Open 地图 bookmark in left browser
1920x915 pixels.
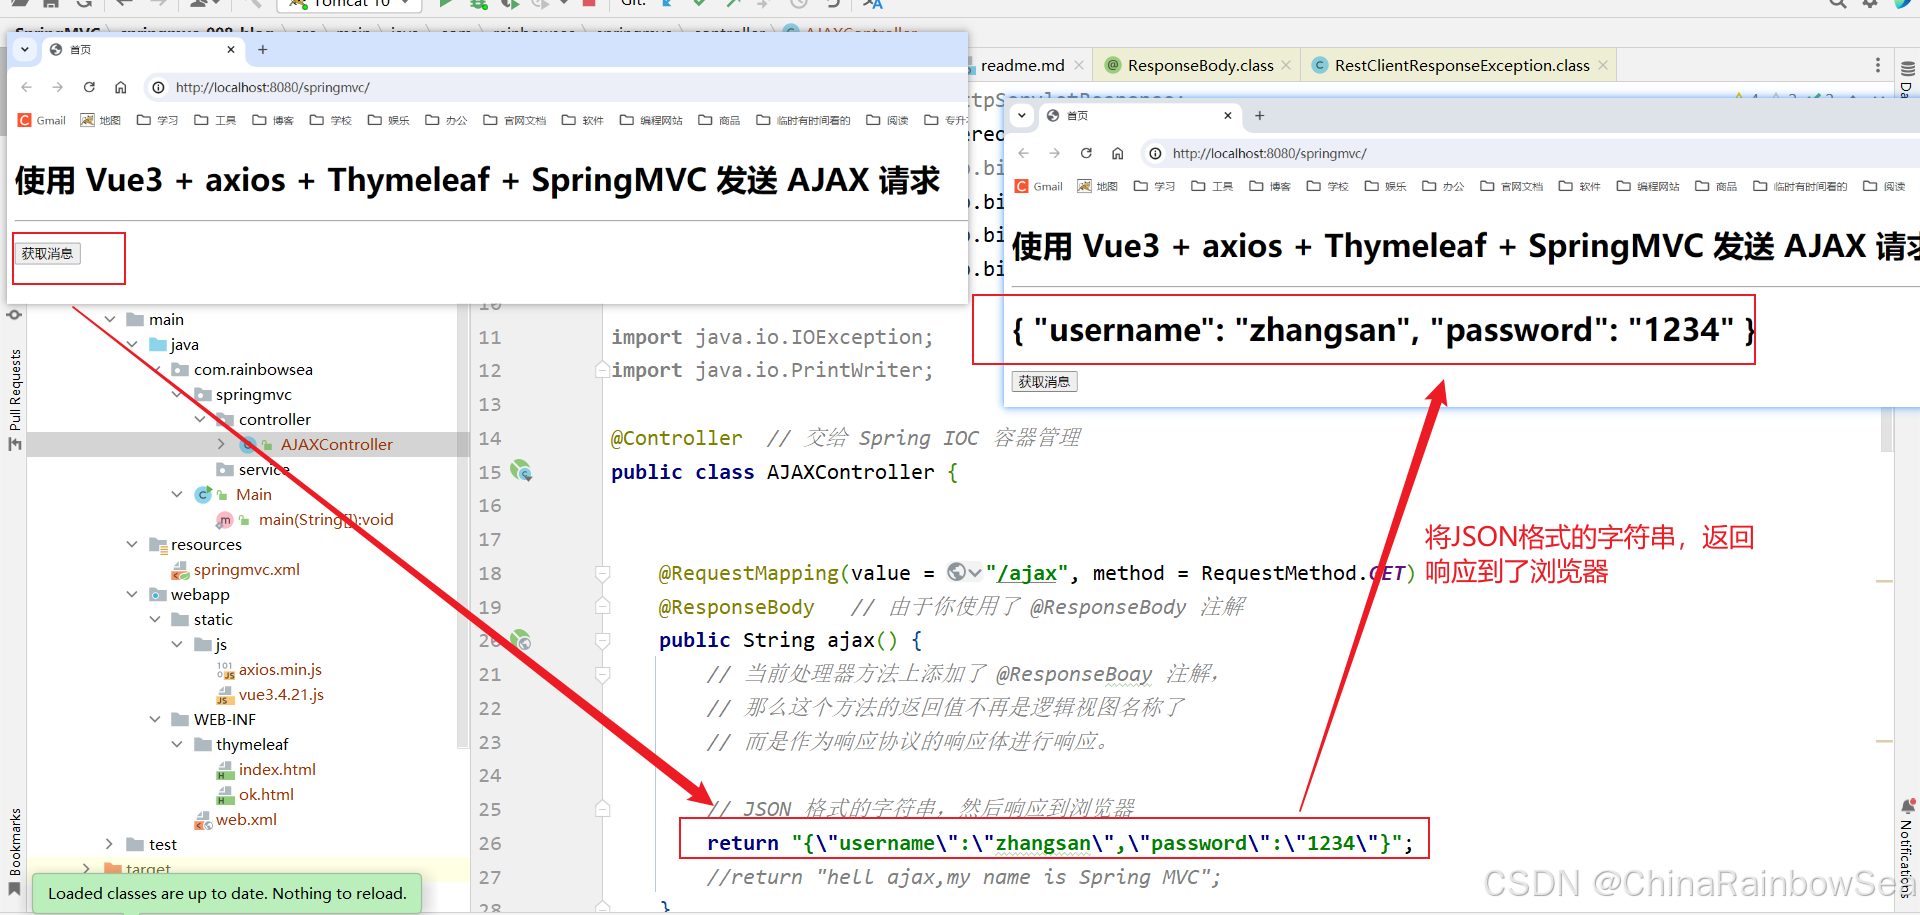click(101, 120)
